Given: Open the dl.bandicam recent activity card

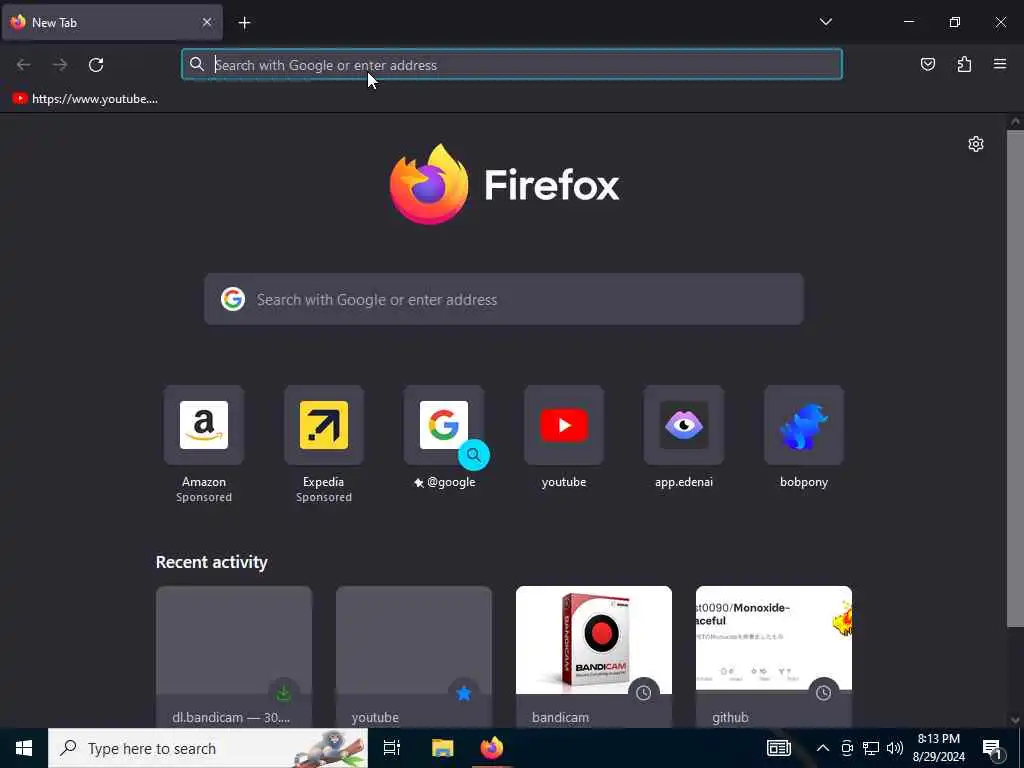Looking at the screenshot, I should (234, 656).
